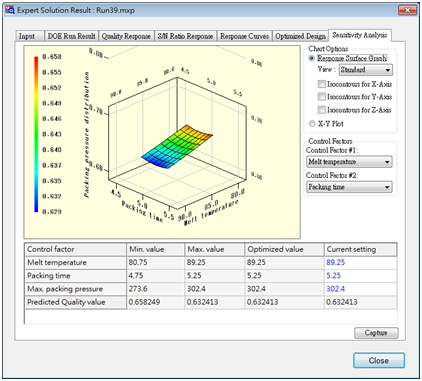
Task: Open Control Factor #2 Packing time dropdown
Action: click(x=349, y=187)
